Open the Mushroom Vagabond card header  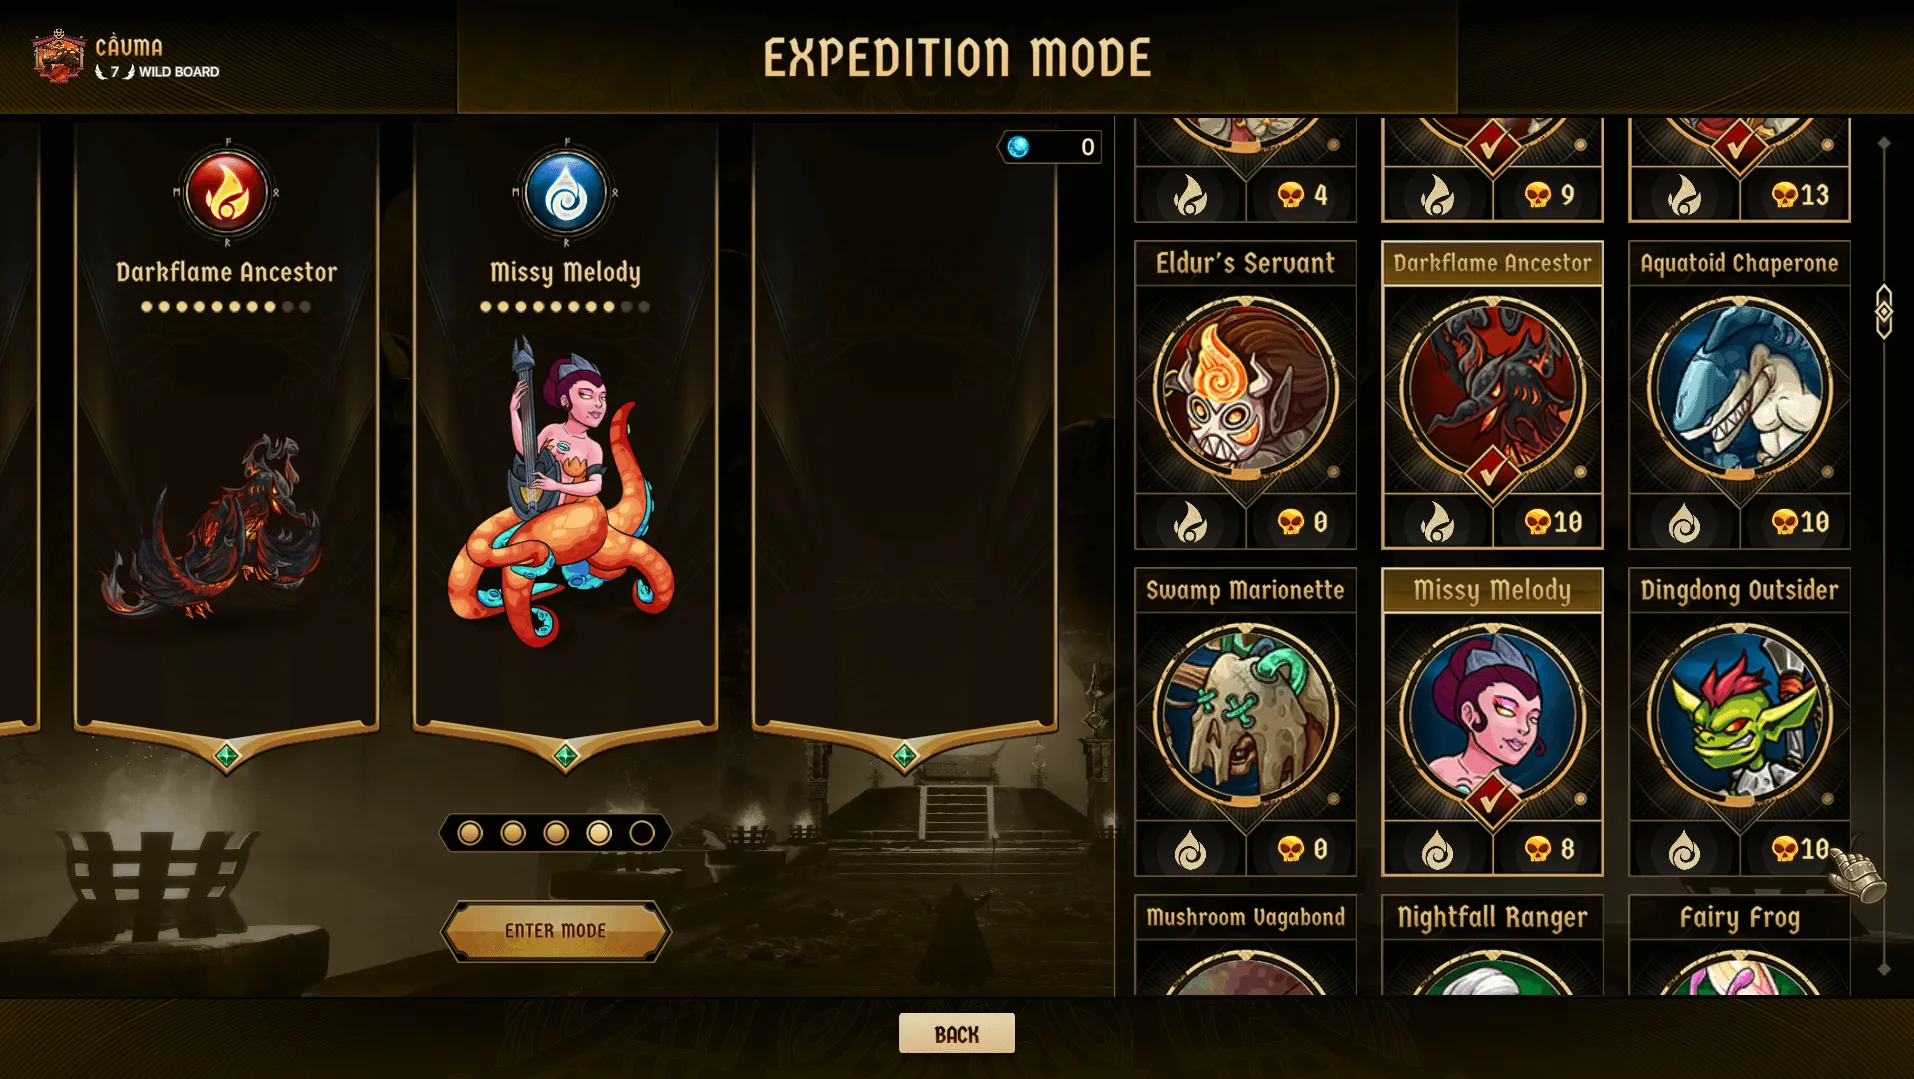click(x=1245, y=917)
